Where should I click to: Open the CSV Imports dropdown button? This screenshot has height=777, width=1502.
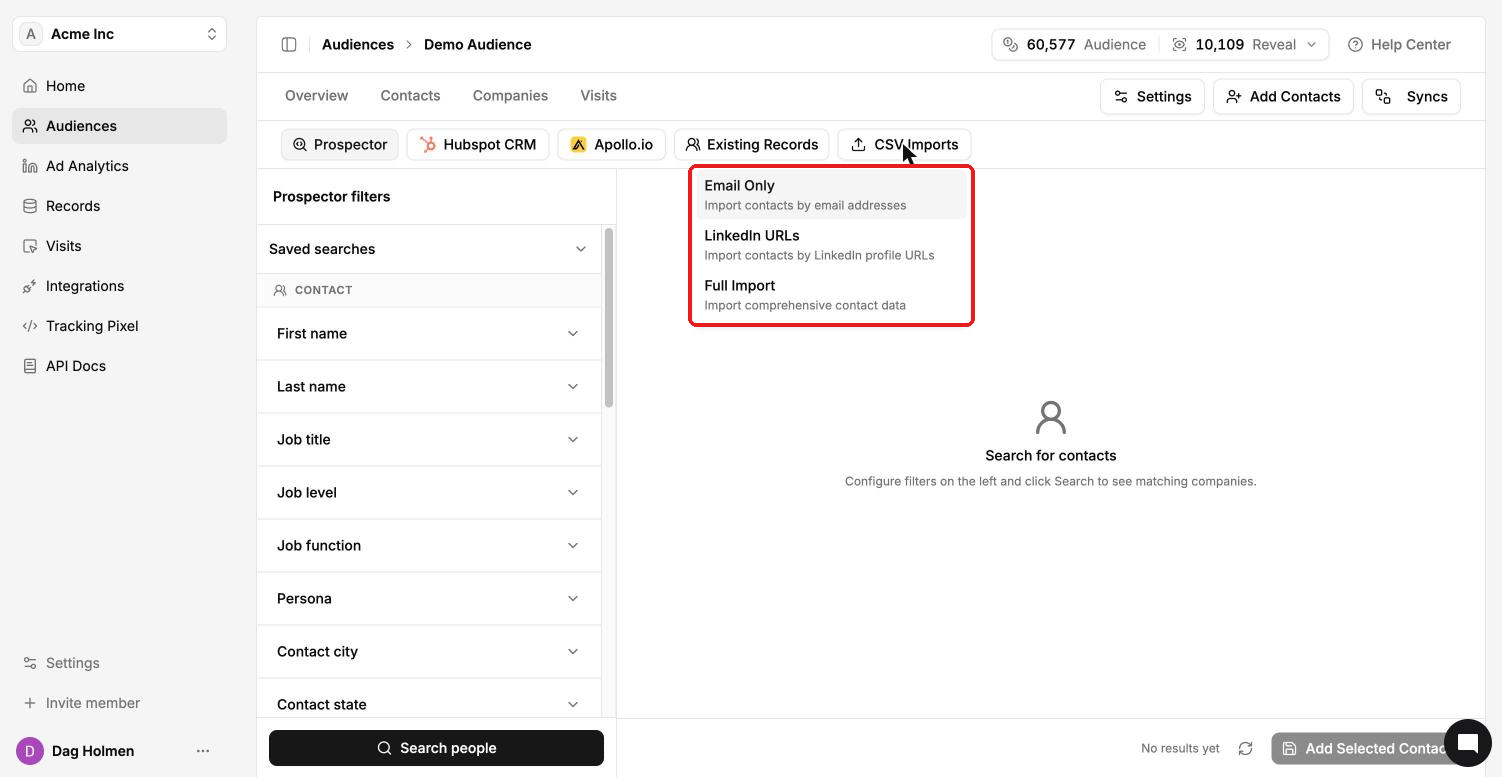[904, 144]
